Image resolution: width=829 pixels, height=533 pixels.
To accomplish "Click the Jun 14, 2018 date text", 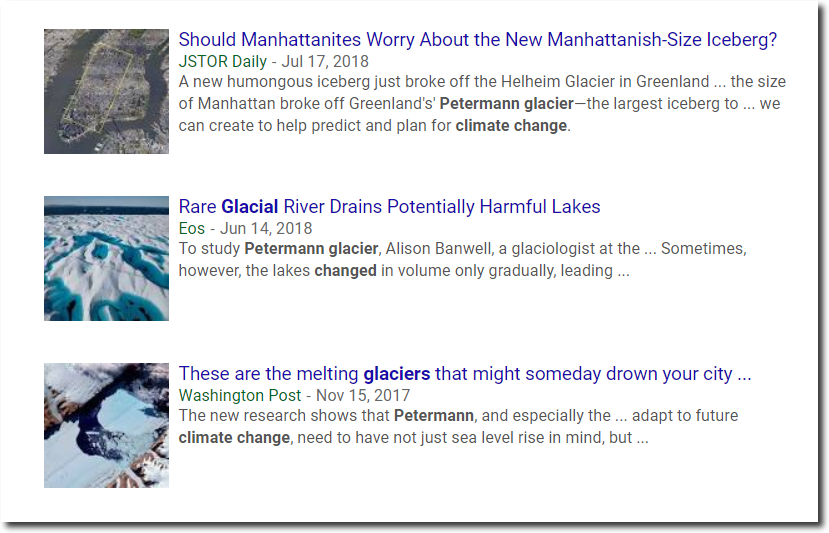I will point(266,228).
